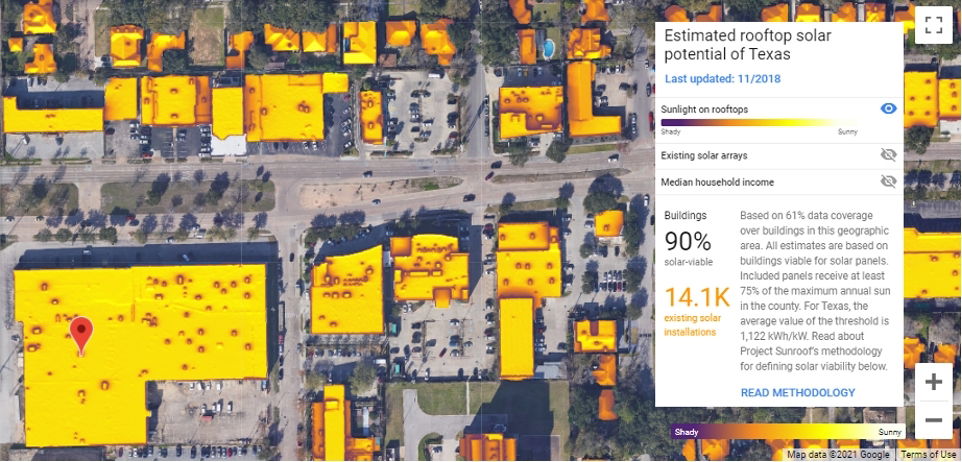Show the Existing solar arrays layer

[x=888, y=155]
